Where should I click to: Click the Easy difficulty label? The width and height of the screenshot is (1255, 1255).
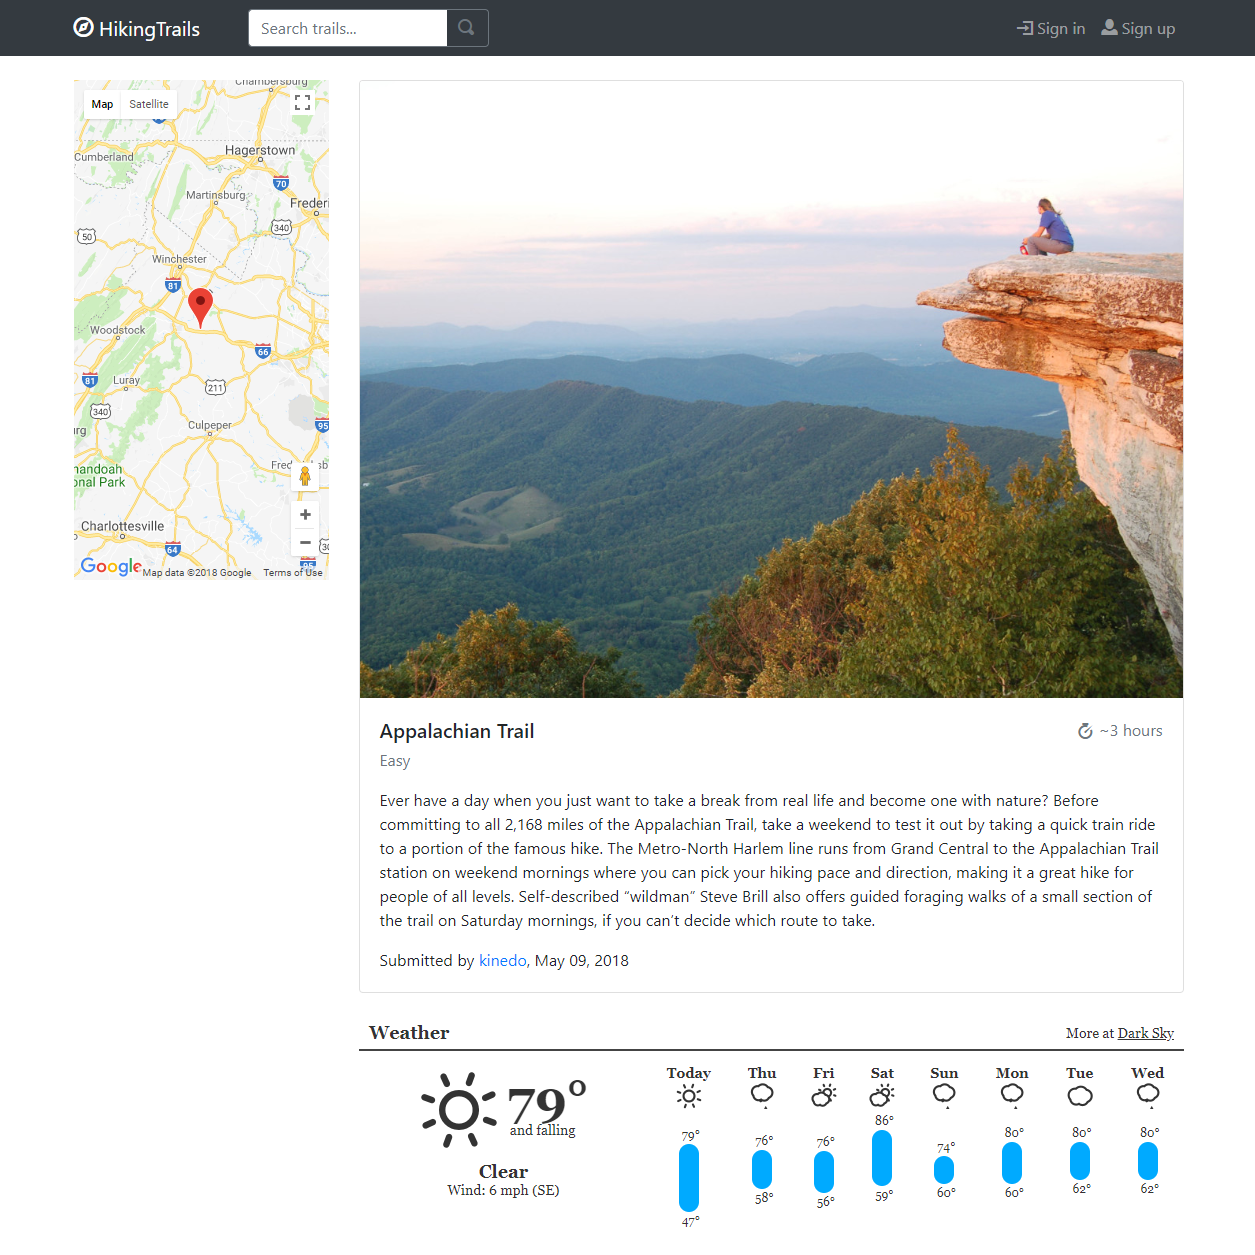(x=395, y=761)
